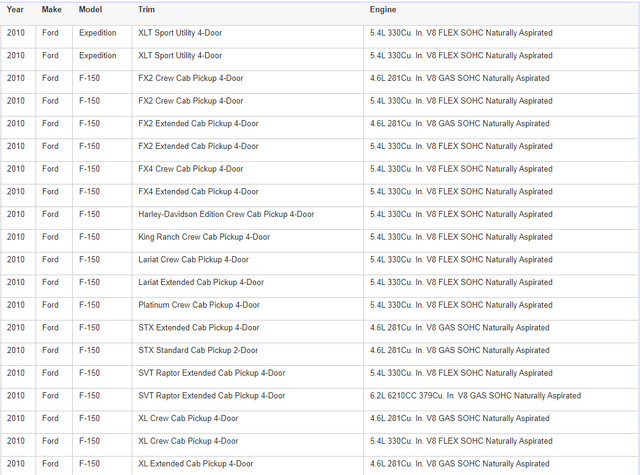Image resolution: width=640 pixels, height=475 pixels.
Task: Click XL Crew Cab trim in 4.6L row
Action: coord(188,418)
